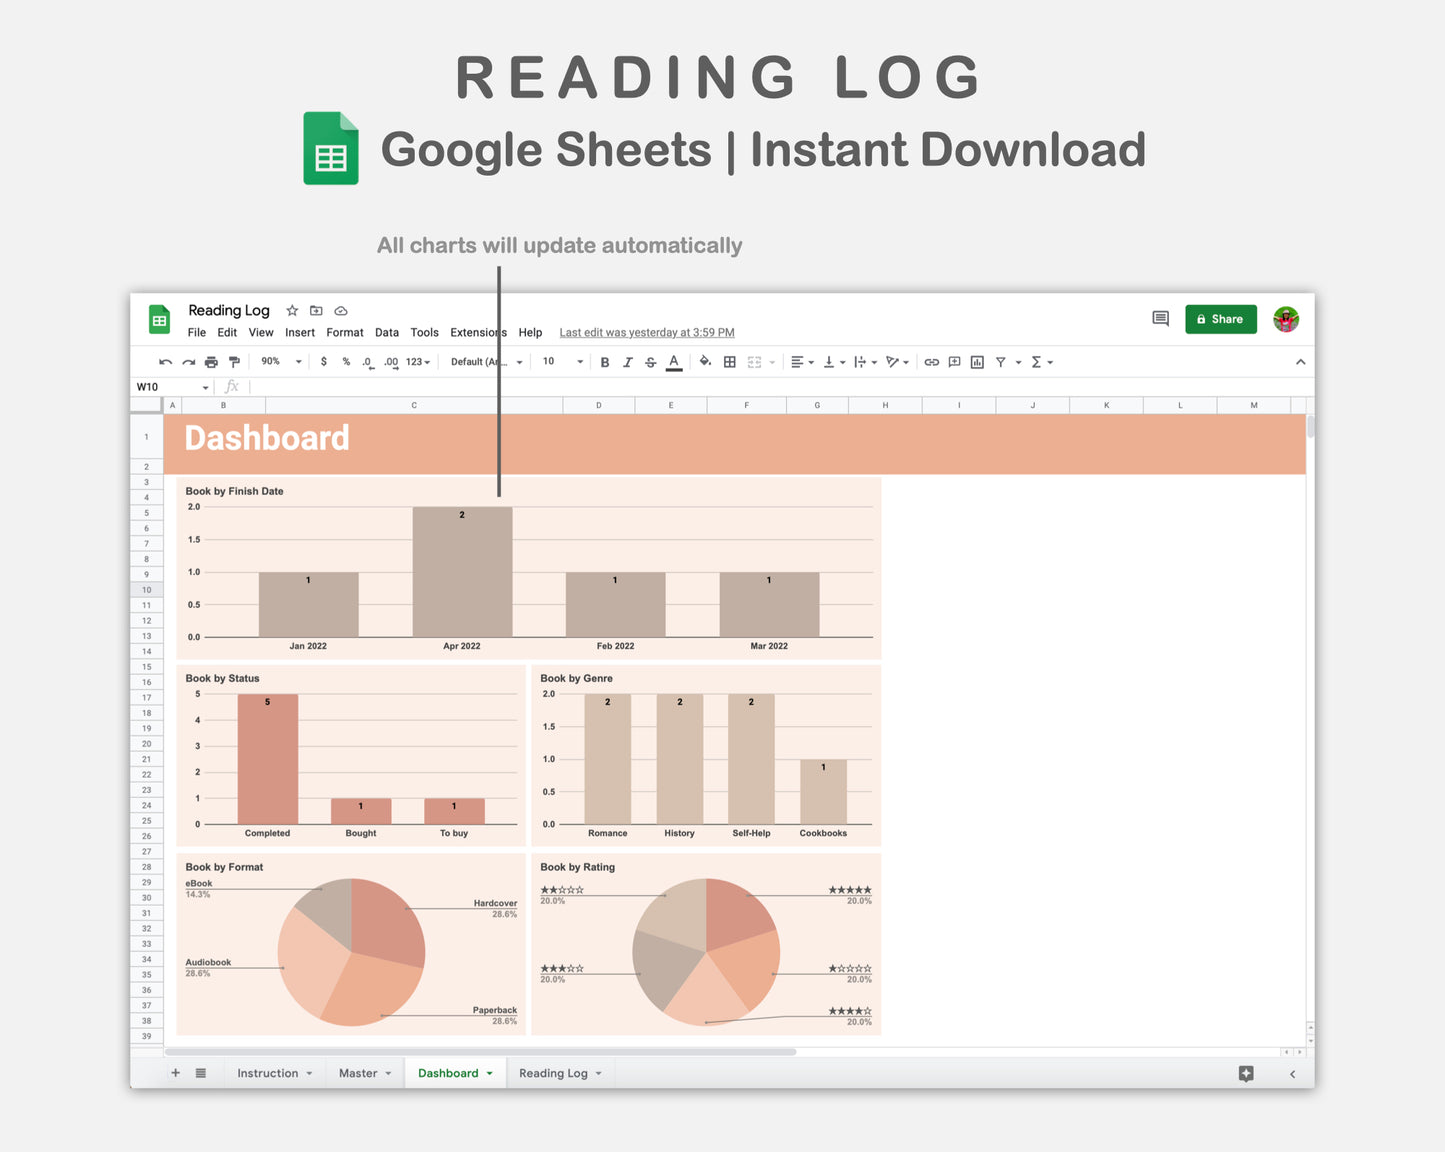Toggle strikethrough formatting
Viewport: 1445px width, 1152px height.
650,361
